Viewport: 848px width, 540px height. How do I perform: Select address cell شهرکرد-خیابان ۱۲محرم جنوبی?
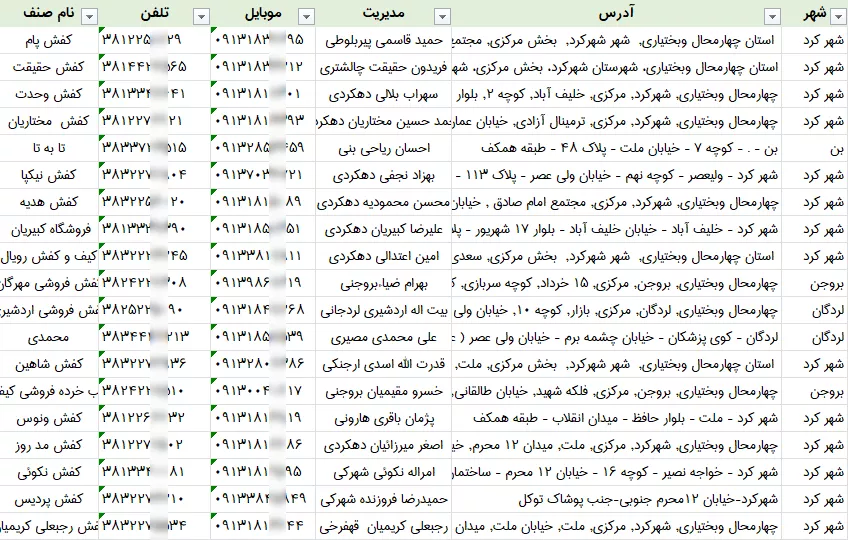tap(617, 499)
